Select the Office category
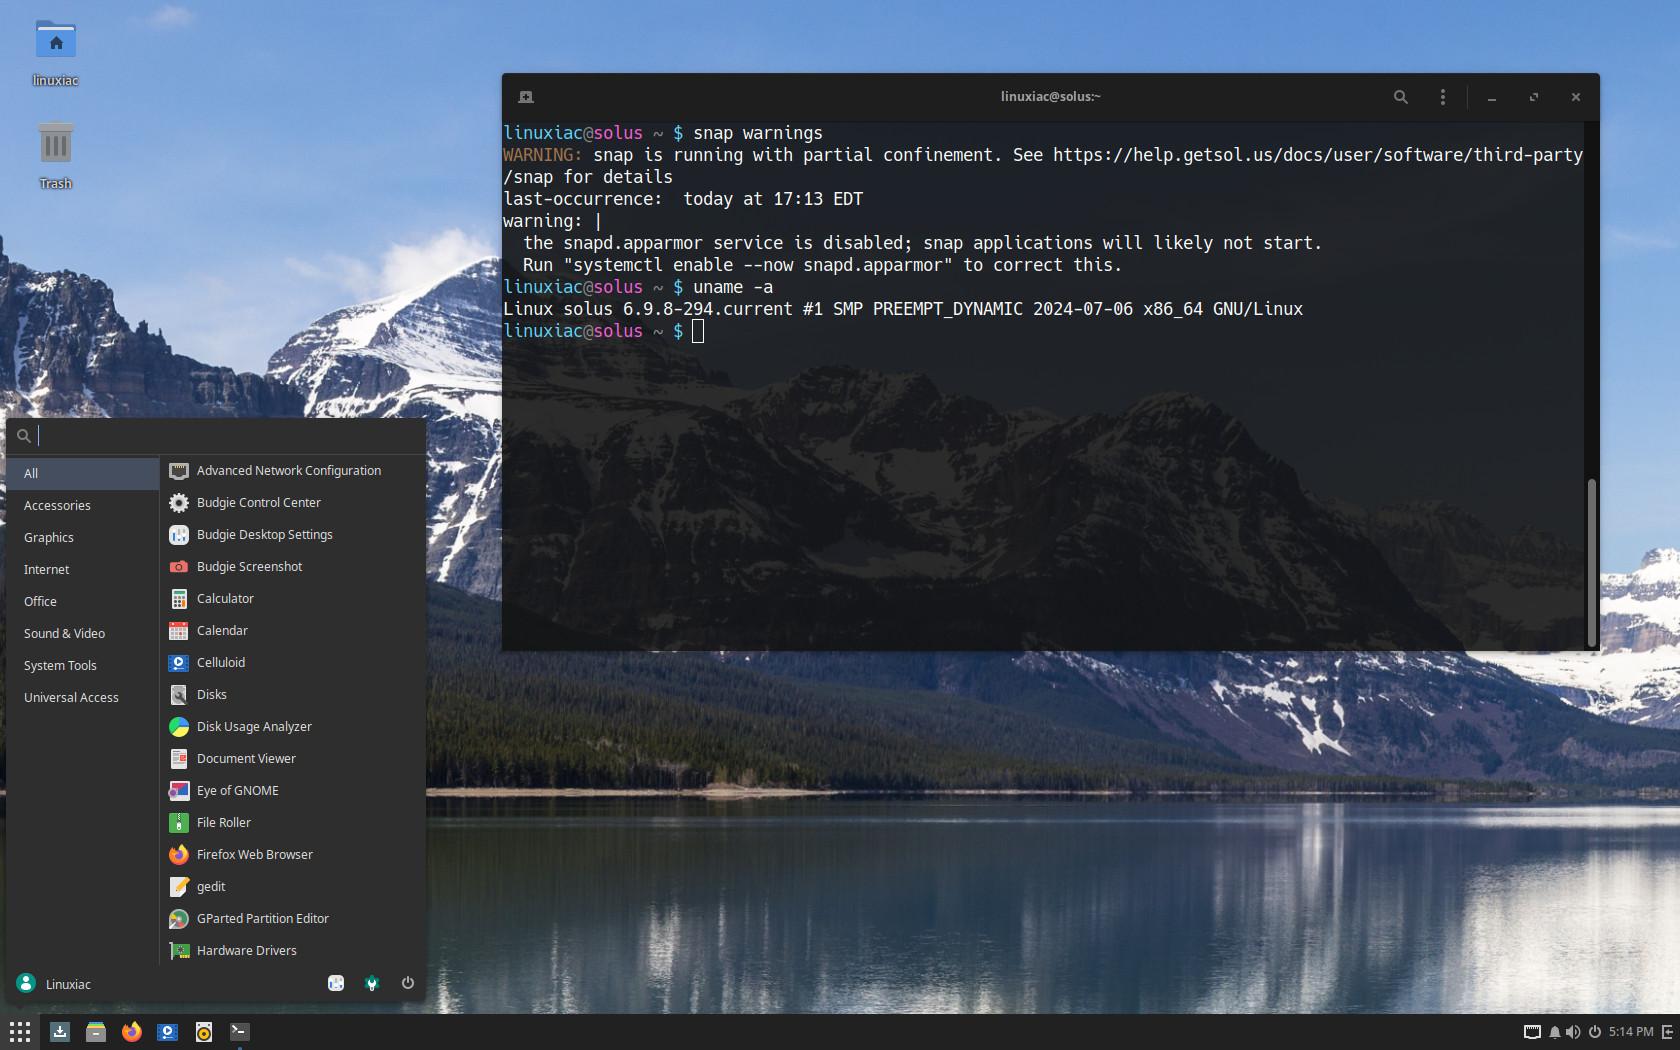The height and width of the screenshot is (1050, 1680). tap(83, 601)
